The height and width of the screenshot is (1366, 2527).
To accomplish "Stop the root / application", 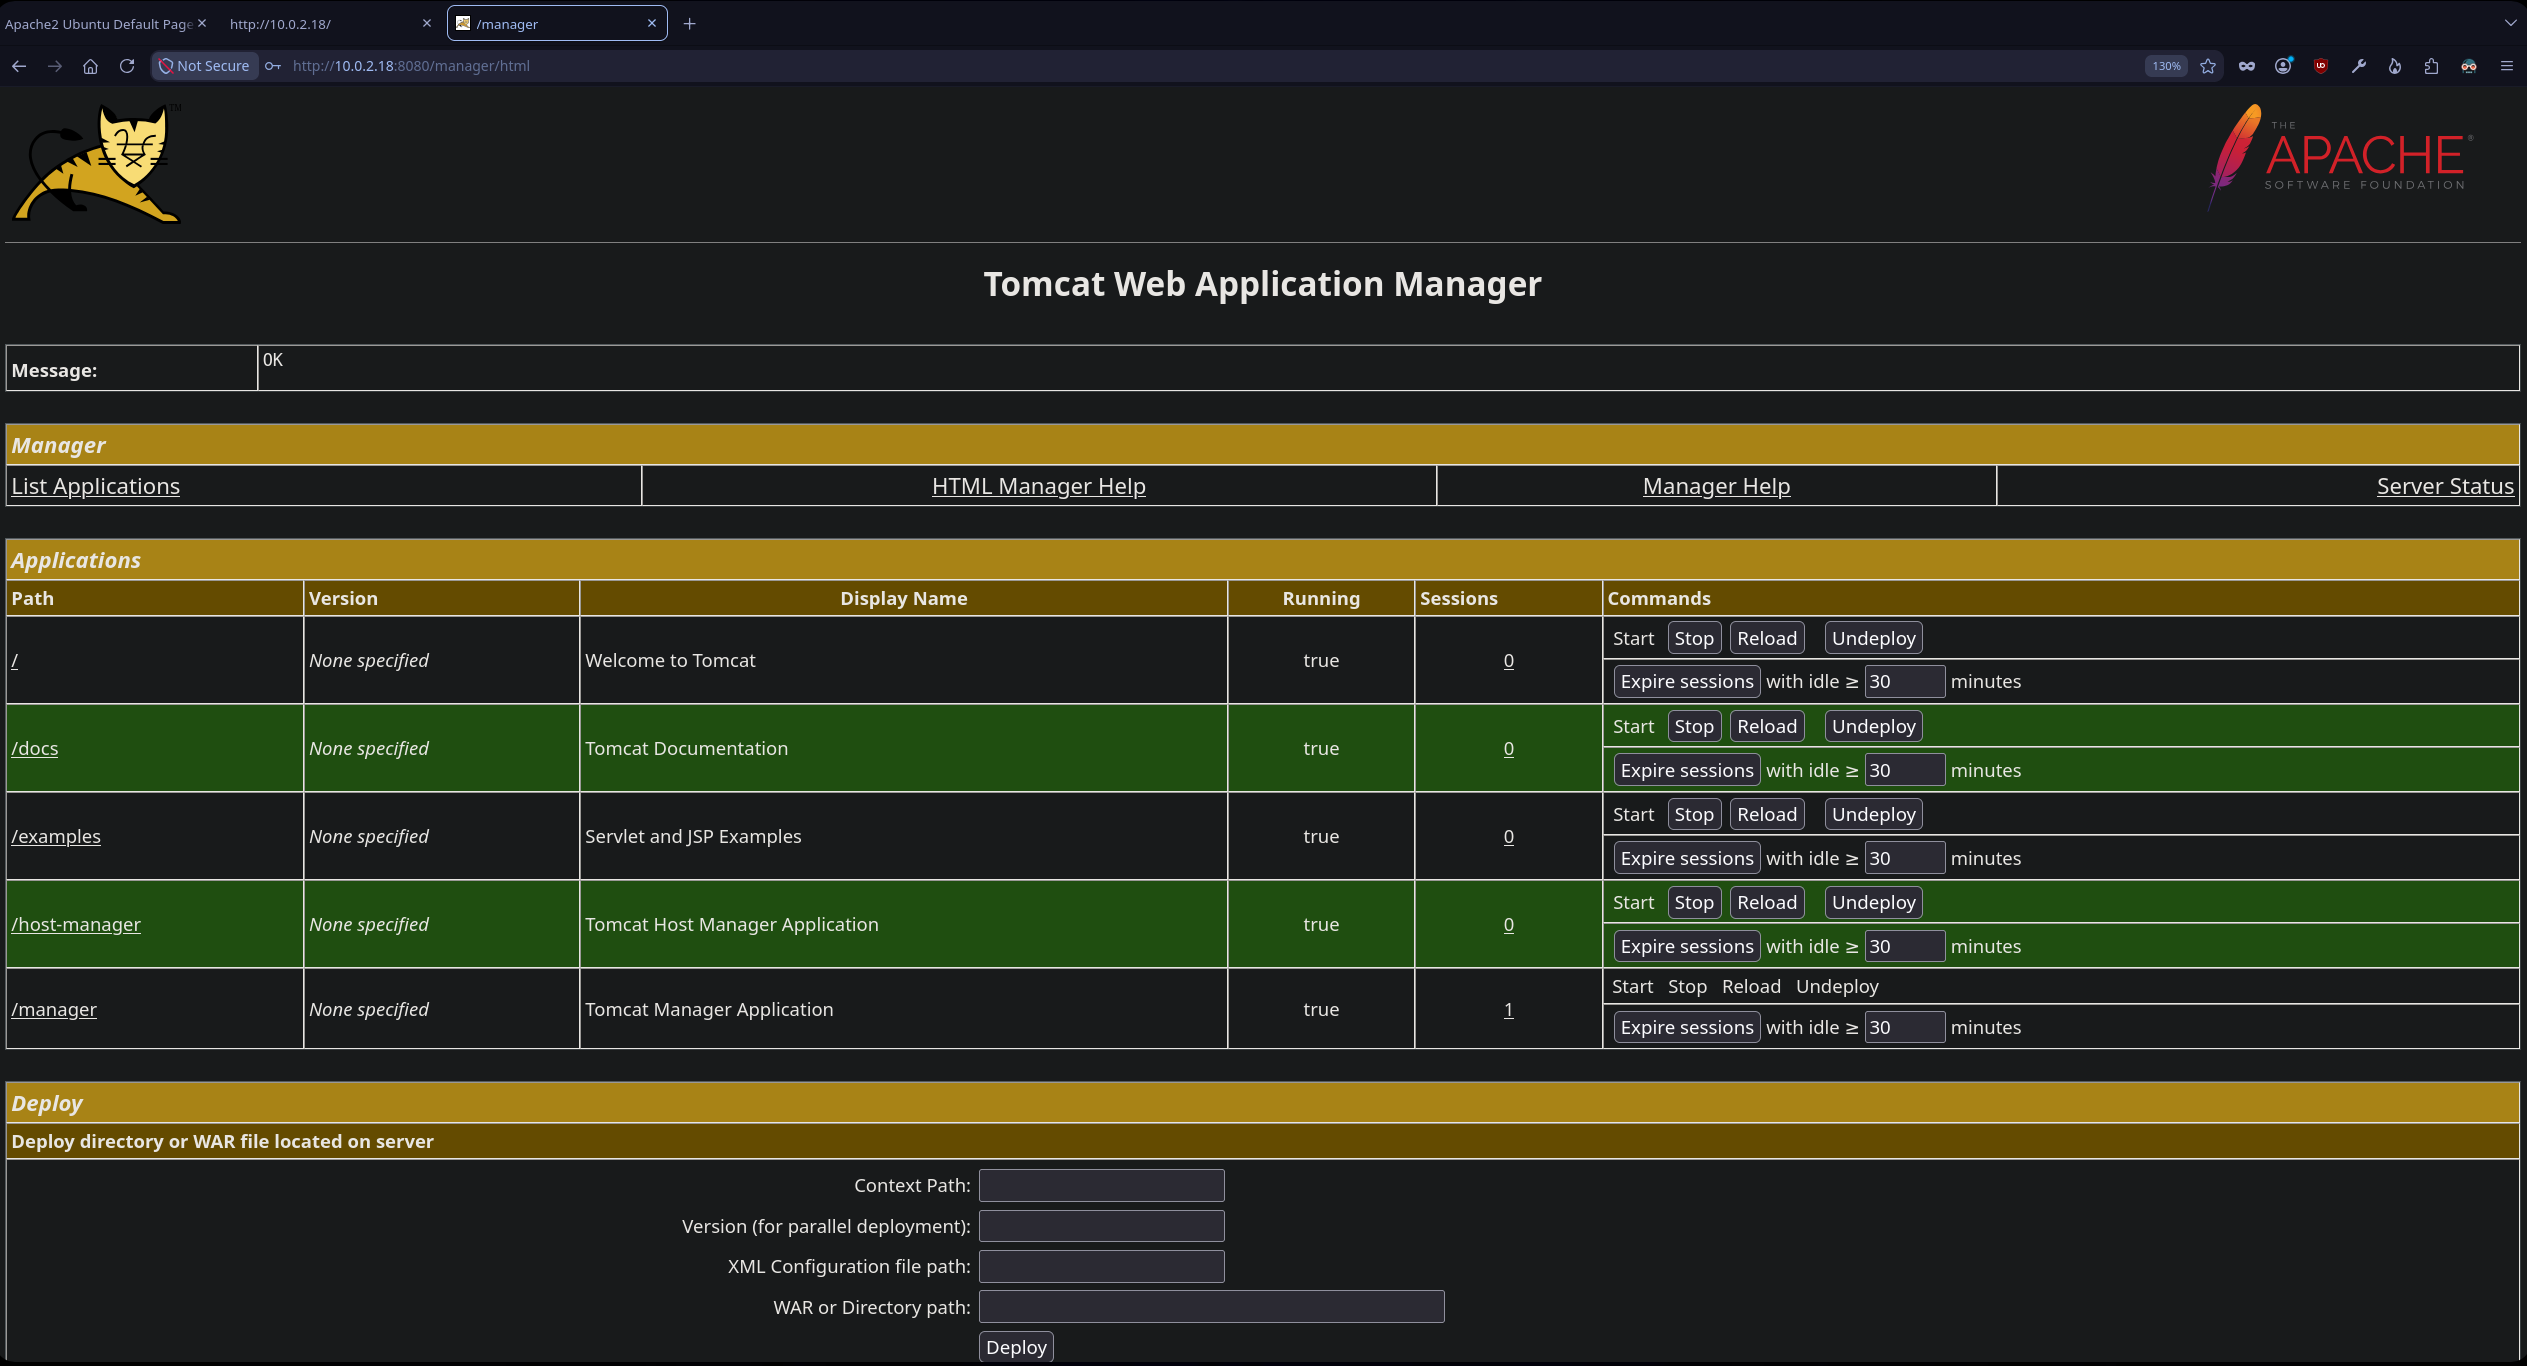I will (1694, 638).
